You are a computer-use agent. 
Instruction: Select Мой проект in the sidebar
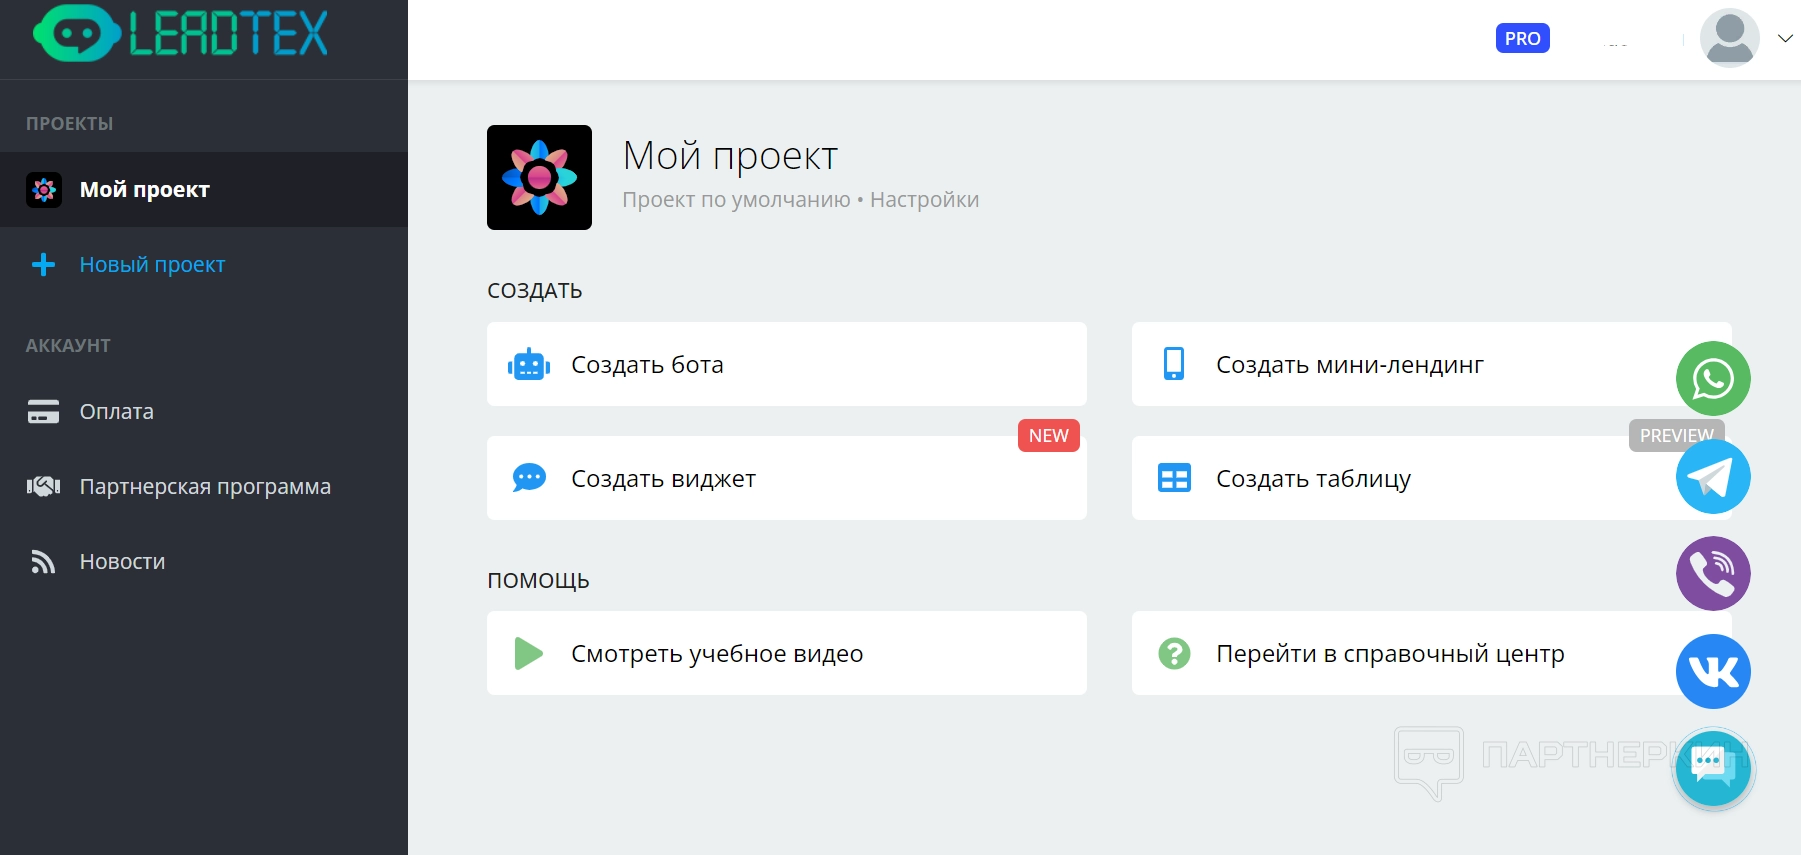(x=144, y=190)
